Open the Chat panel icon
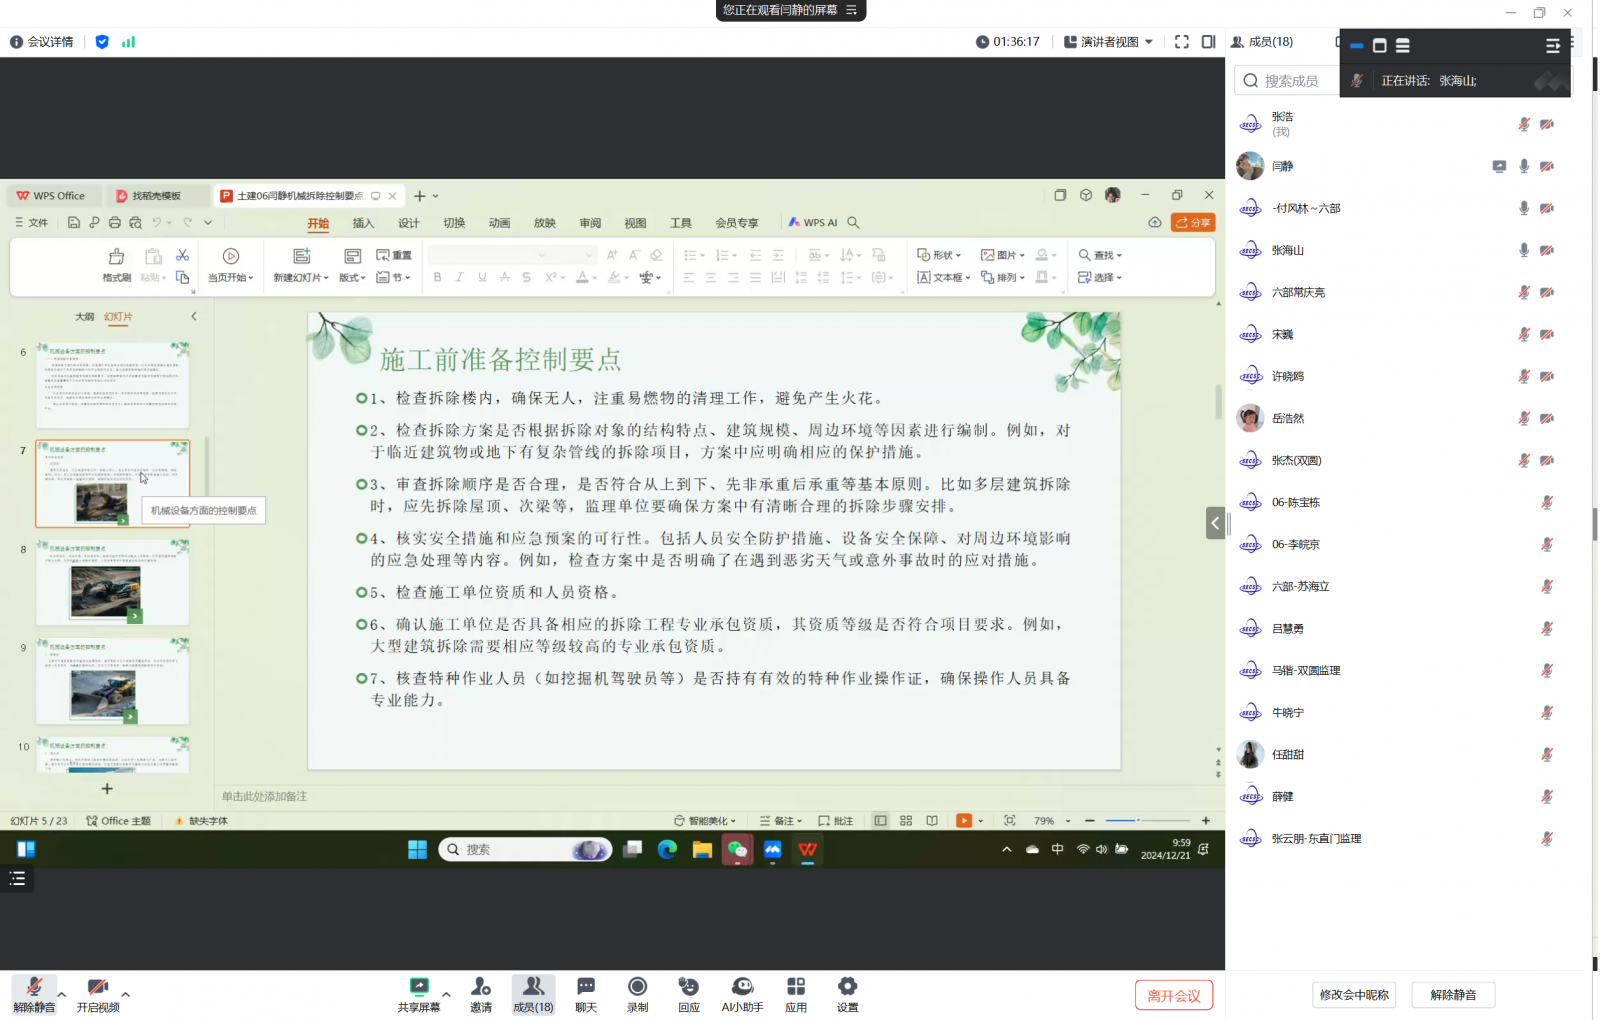The width and height of the screenshot is (1600, 1020). point(586,994)
